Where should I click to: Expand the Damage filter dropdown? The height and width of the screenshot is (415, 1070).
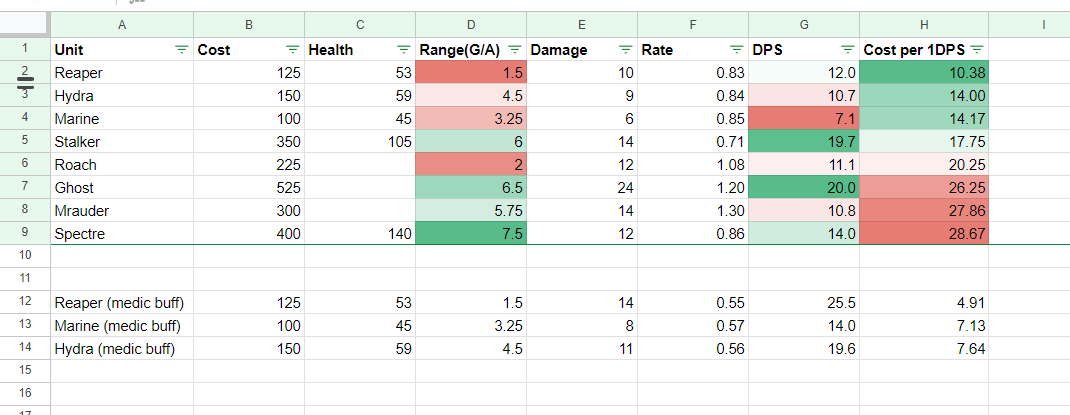click(x=625, y=49)
